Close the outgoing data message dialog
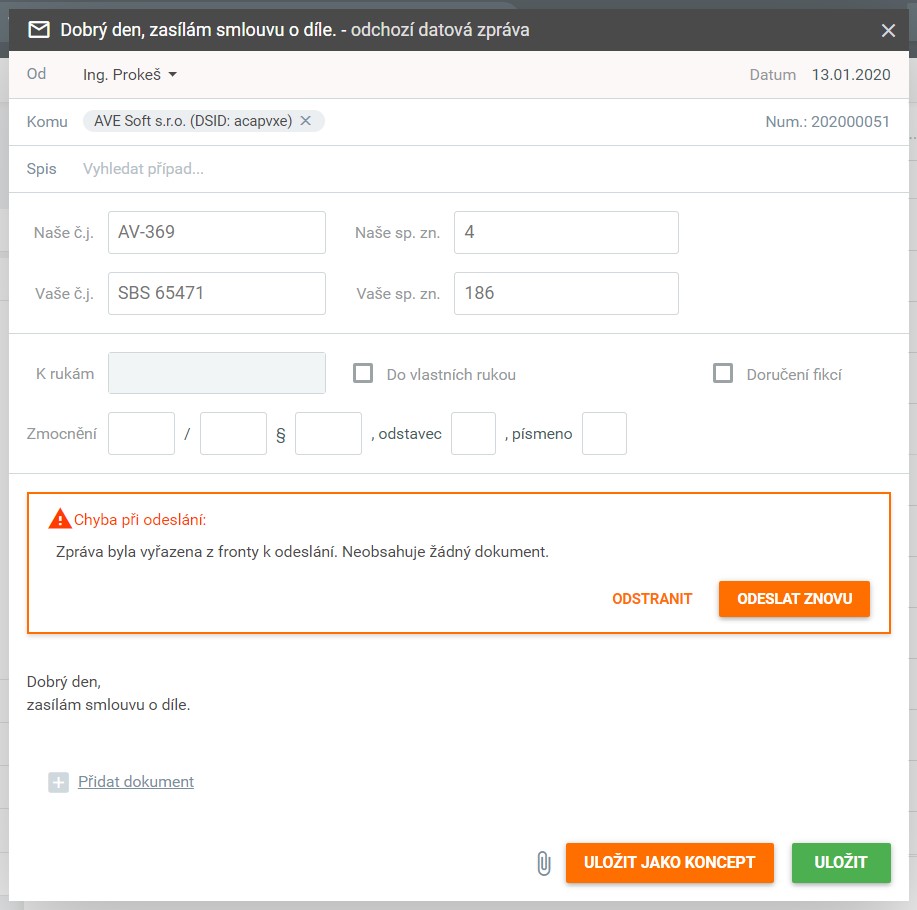Screen dimensions: 917x910 coord(888,30)
